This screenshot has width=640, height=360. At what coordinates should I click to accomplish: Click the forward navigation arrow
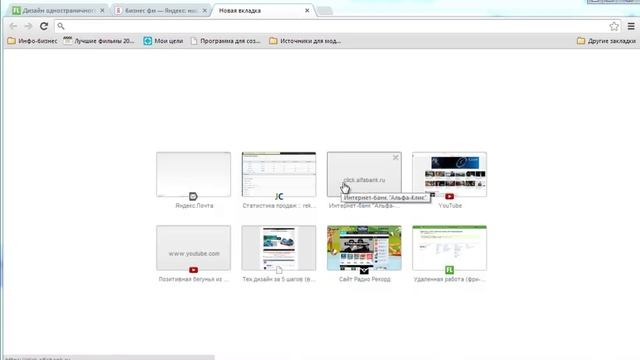click(x=28, y=26)
